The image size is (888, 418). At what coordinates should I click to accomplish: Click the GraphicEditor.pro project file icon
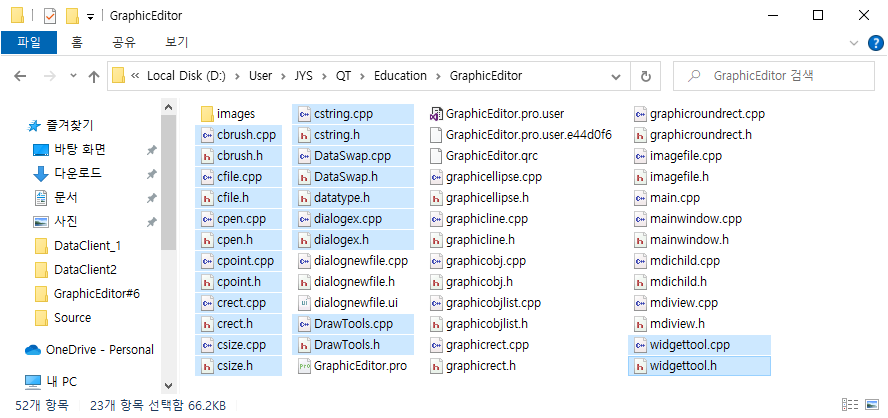coord(304,366)
